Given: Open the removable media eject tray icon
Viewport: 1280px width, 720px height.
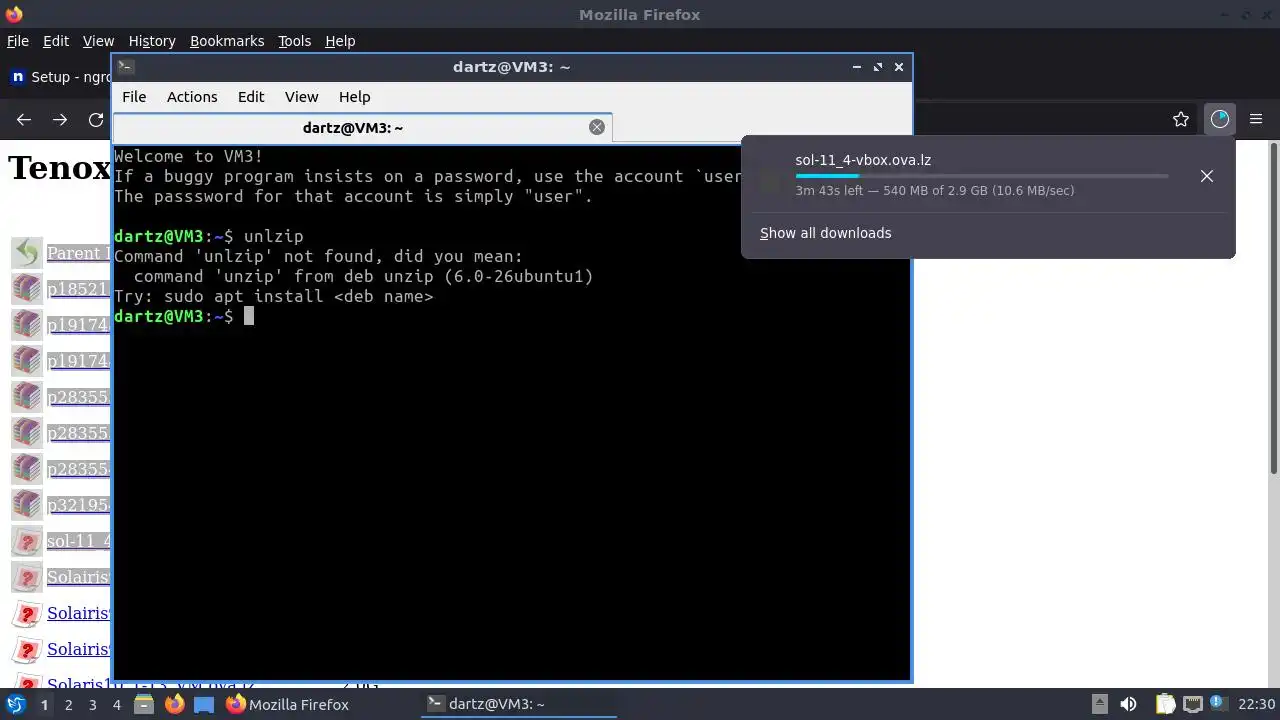Looking at the screenshot, I should pos(1099,704).
